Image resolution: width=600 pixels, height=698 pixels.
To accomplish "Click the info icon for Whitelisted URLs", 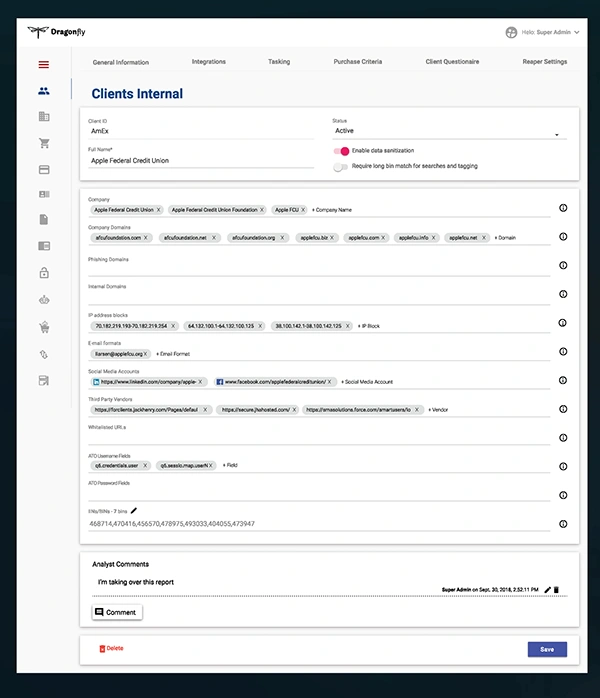I will 563,438.
